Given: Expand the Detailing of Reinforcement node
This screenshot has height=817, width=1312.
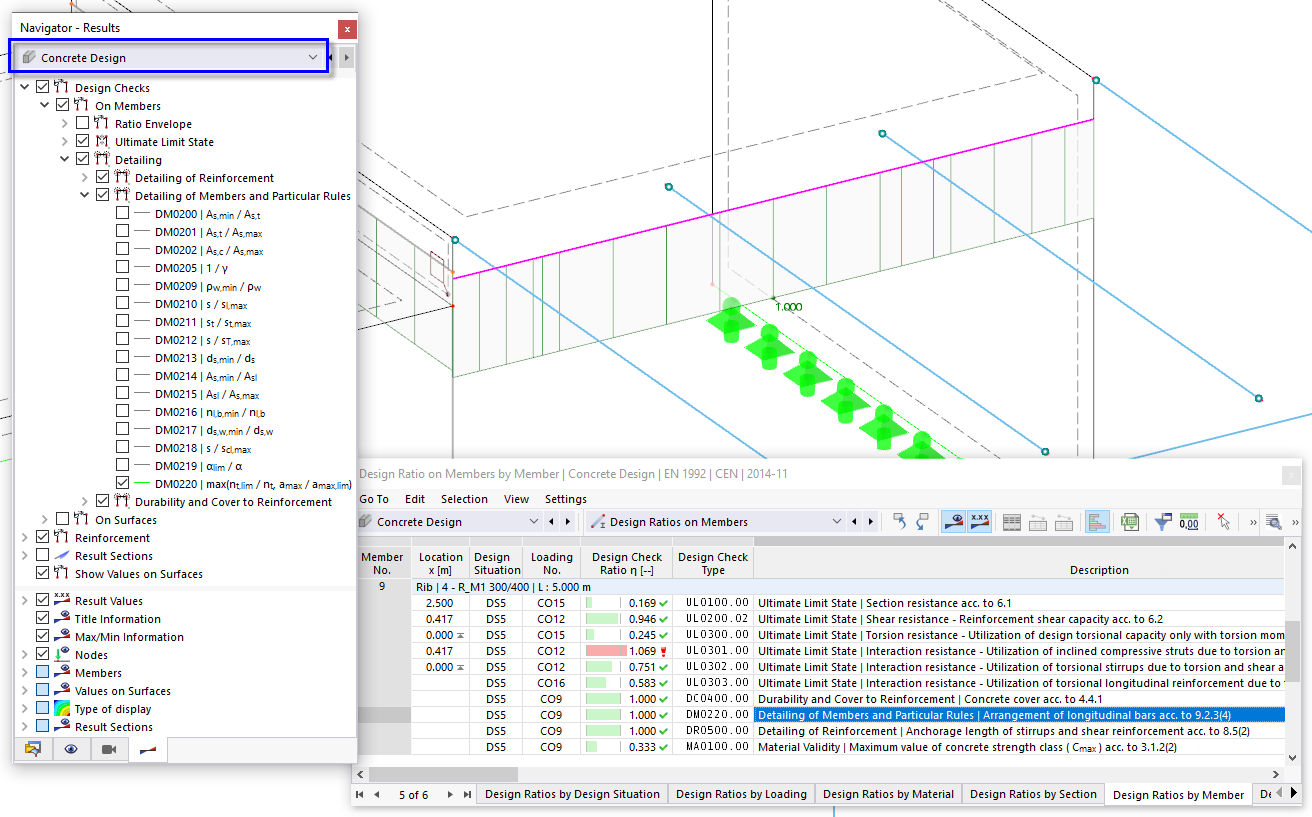Looking at the screenshot, I should tap(85, 178).
